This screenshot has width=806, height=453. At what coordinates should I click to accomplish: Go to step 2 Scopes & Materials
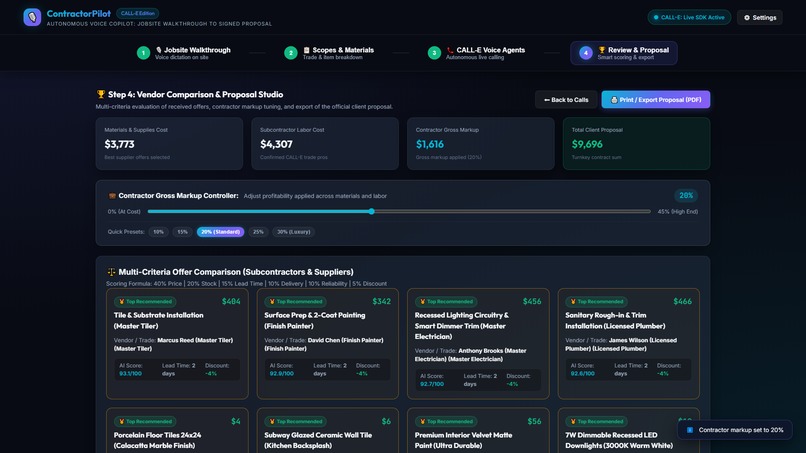click(329, 53)
